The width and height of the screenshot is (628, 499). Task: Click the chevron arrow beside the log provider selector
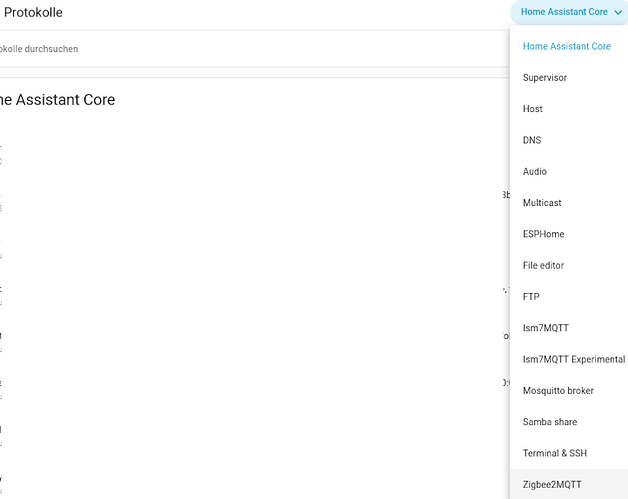[618, 13]
